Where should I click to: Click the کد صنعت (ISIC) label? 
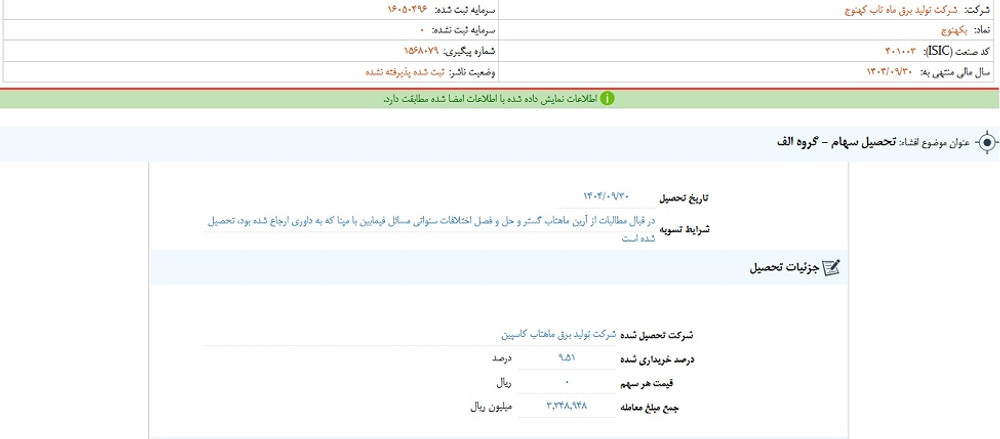pyautogui.click(x=957, y=51)
